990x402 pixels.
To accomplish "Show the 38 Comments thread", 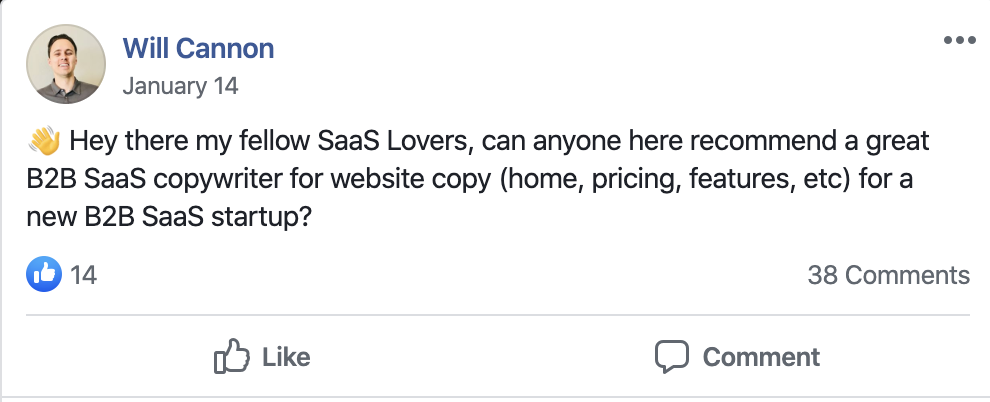I will (888, 275).
